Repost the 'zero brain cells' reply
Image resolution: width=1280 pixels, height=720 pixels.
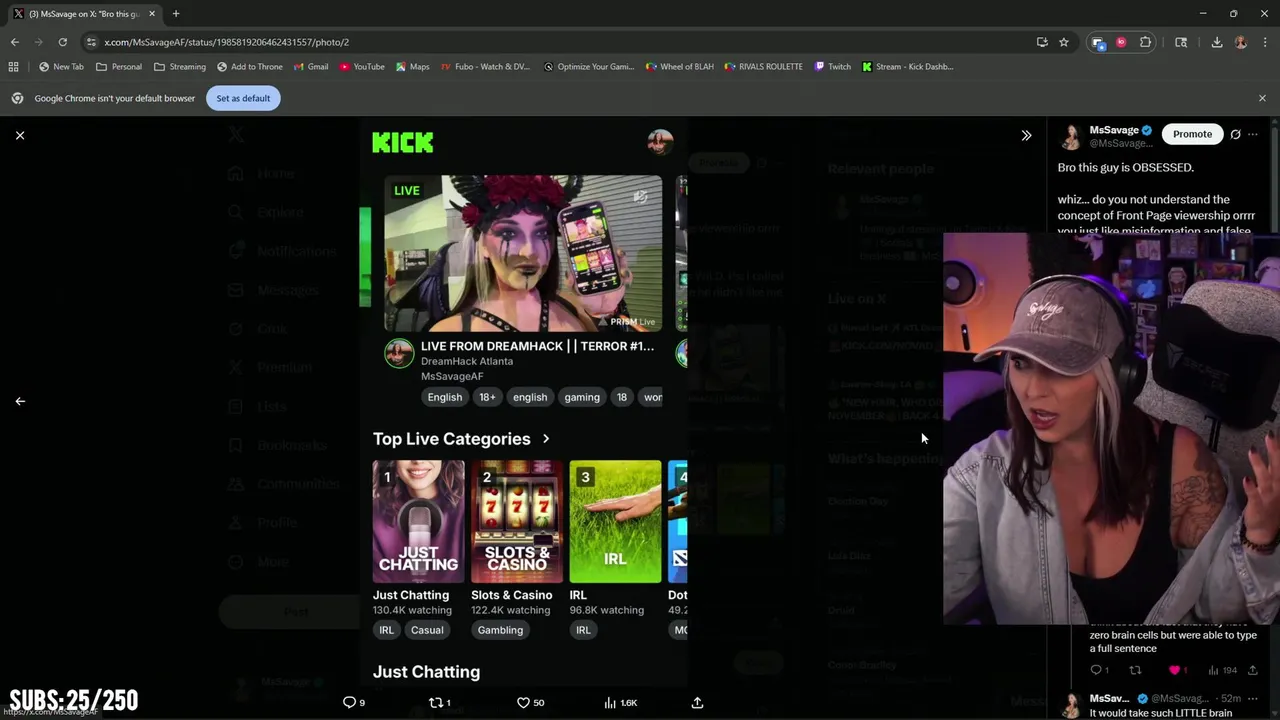pyautogui.click(x=1135, y=670)
